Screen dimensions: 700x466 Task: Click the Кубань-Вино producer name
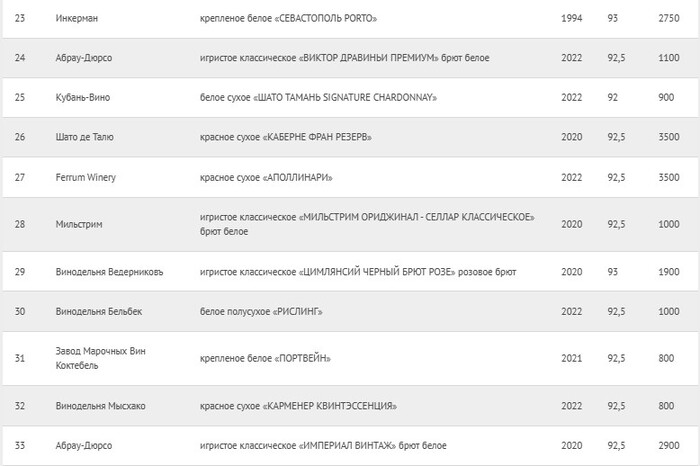click(85, 97)
